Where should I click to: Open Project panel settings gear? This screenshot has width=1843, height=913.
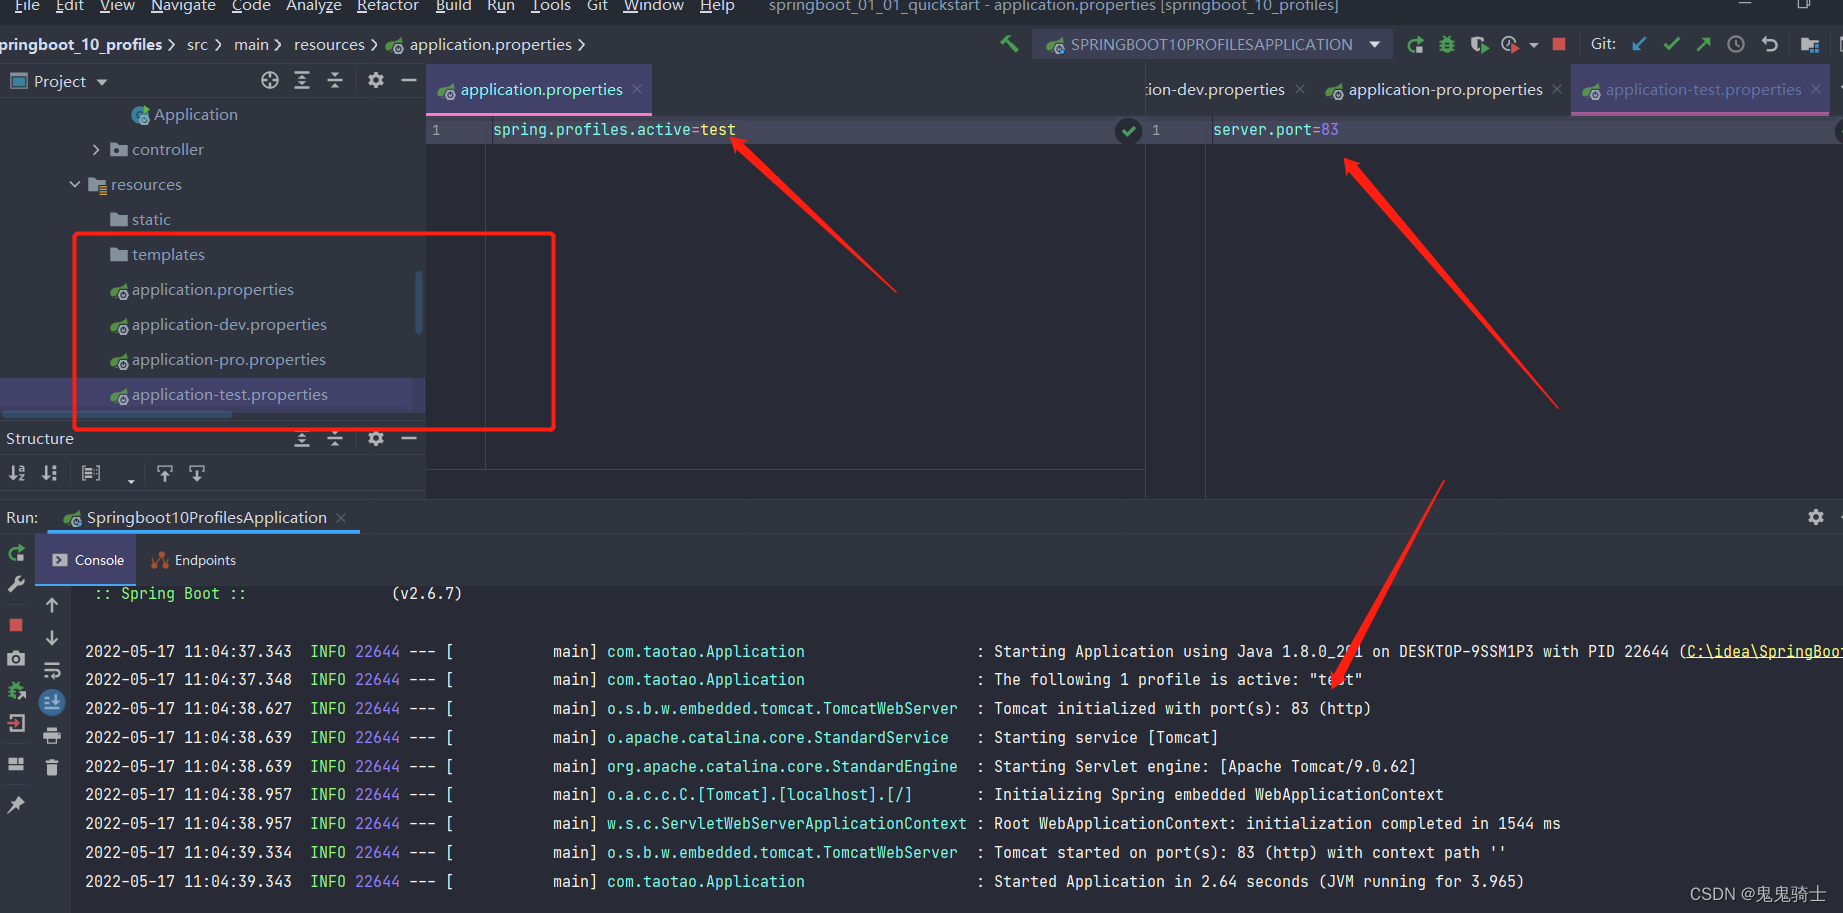click(x=376, y=80)
